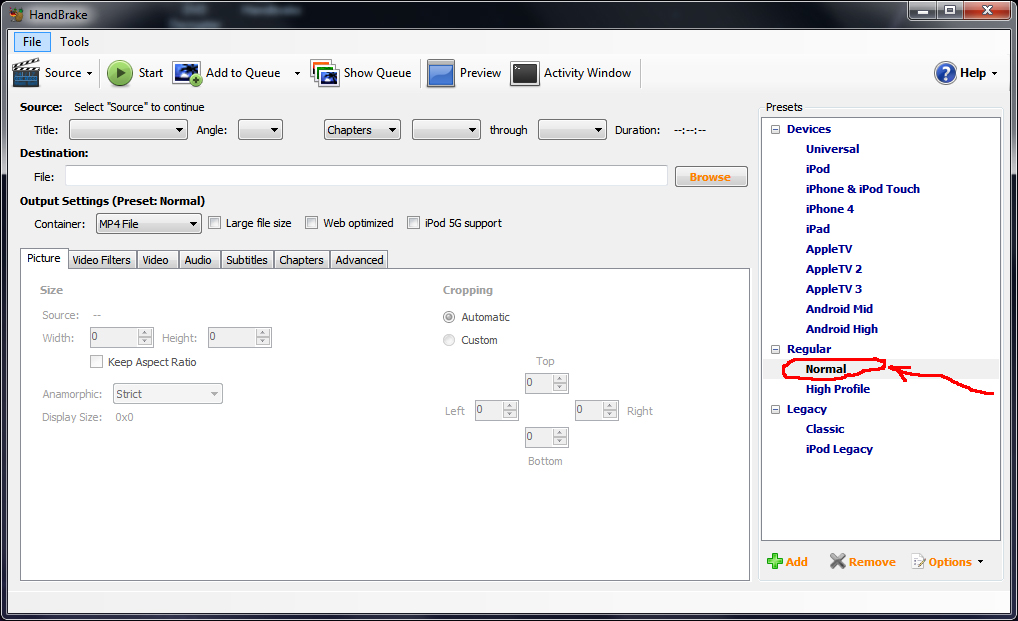Open the File menu
This screenshot has height=621, width=1018.
click(32, 42)
